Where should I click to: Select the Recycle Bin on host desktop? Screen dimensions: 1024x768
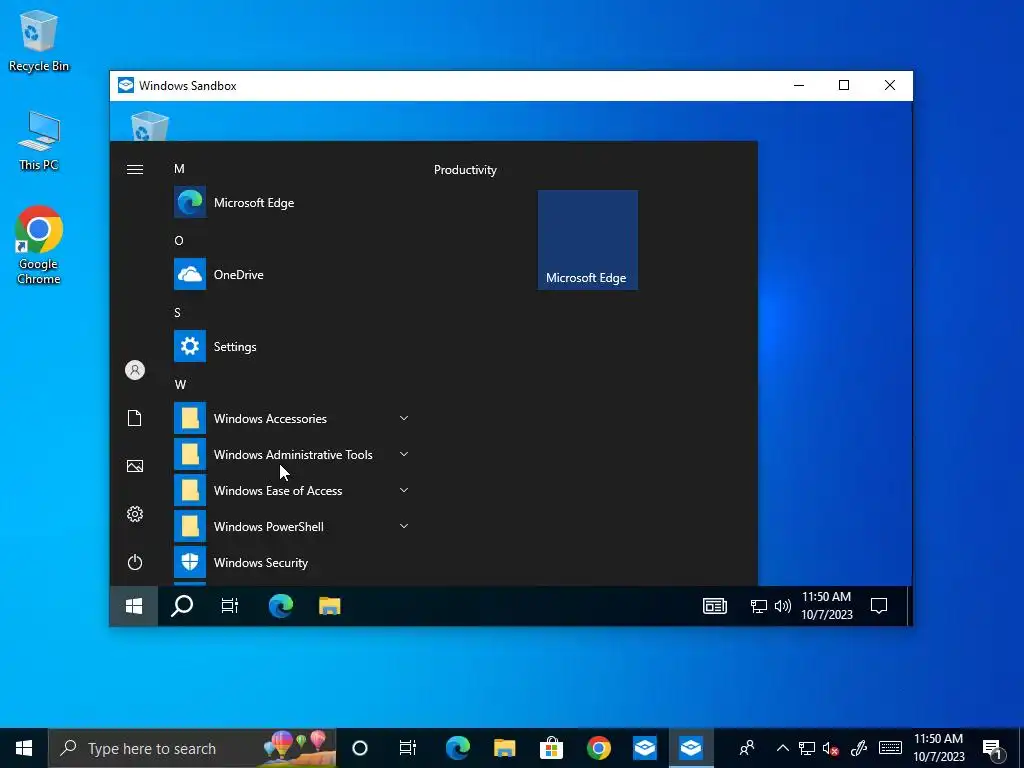[39, 40]
